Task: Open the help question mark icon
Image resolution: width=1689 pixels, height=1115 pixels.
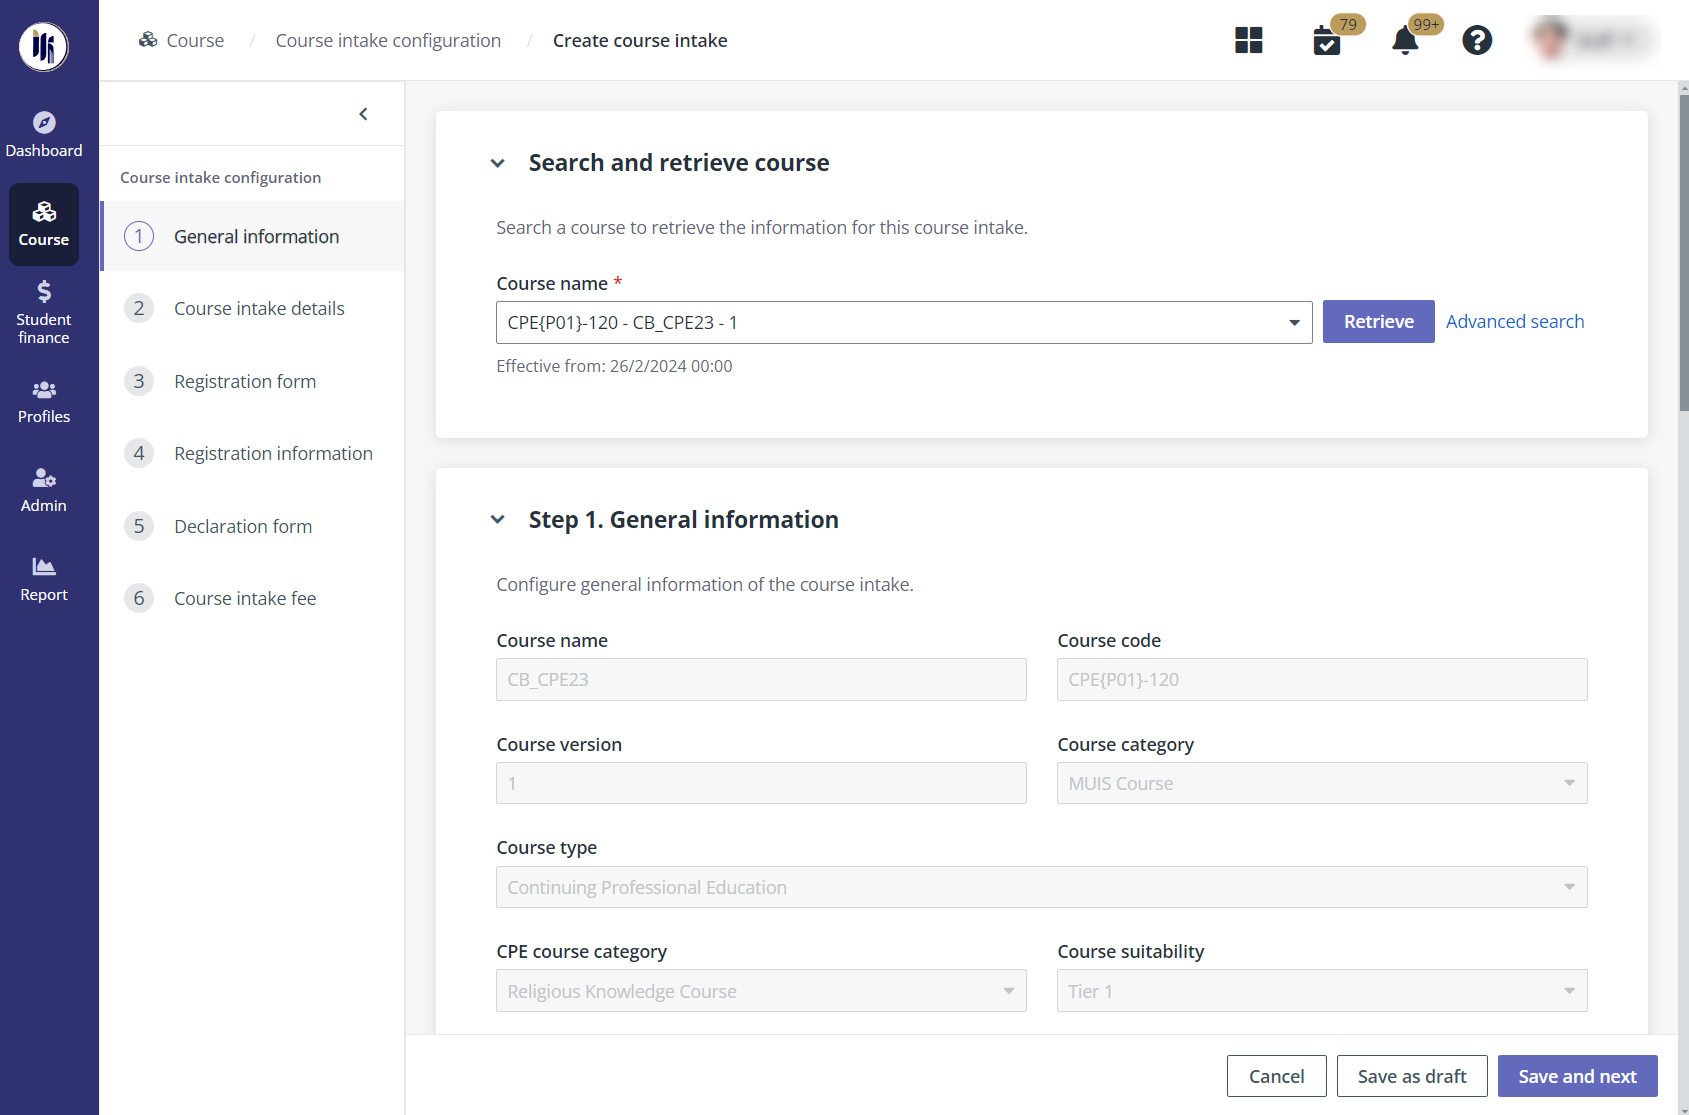Action: (1477, 40)
